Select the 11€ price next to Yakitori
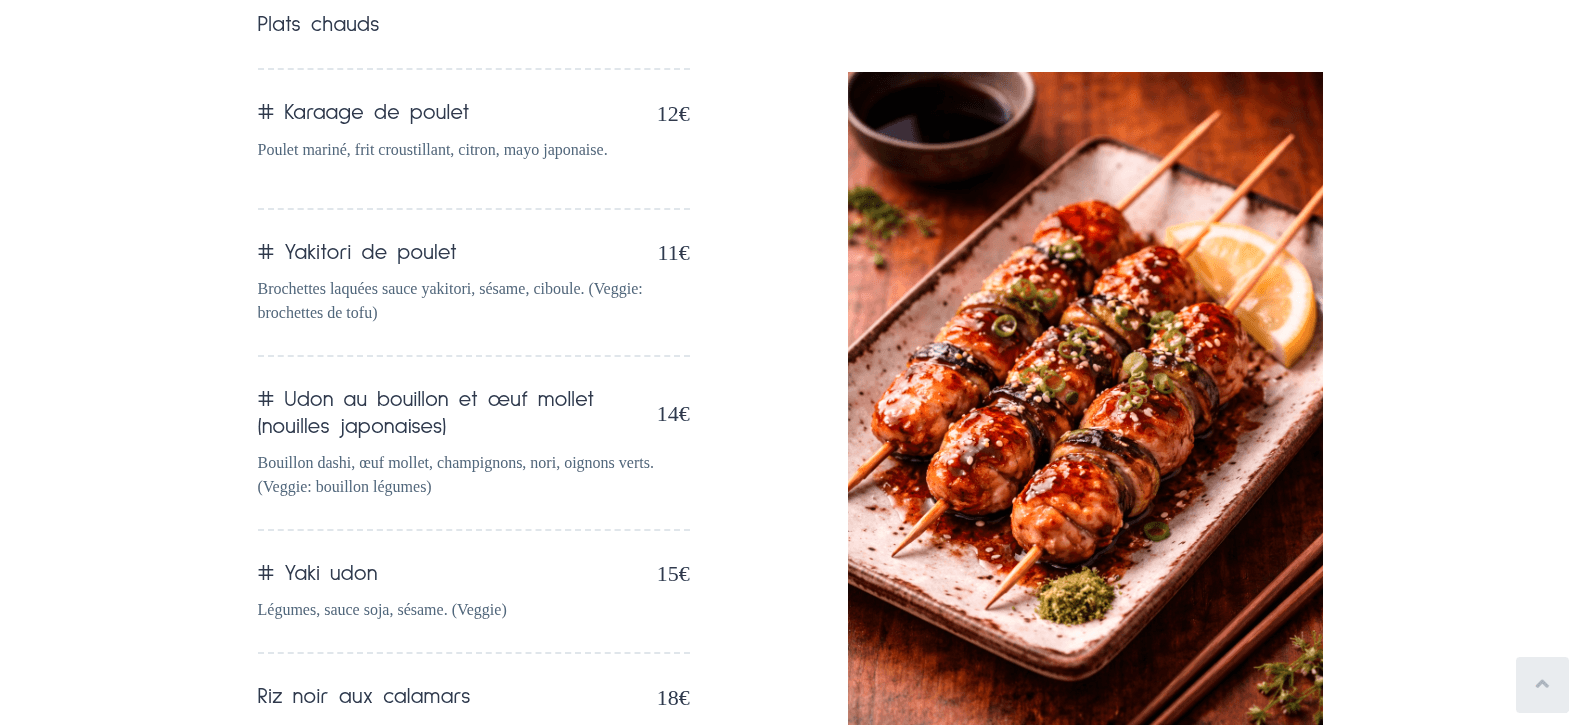Screen dimensions: 1573x725 673,254
